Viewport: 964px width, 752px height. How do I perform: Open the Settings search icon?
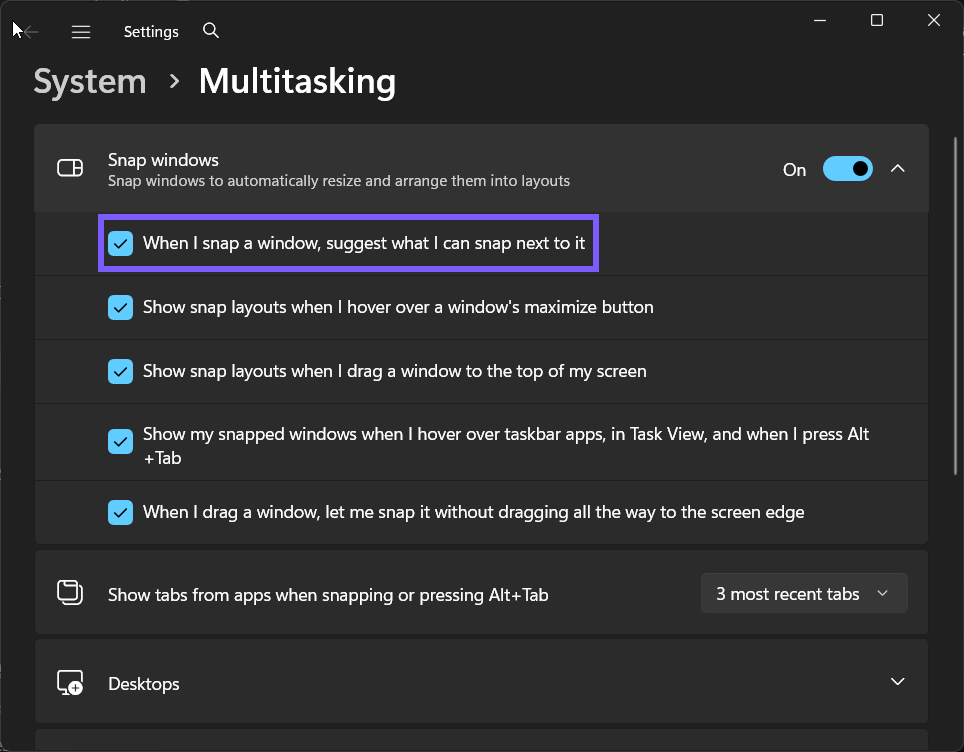tap(211, 30)
